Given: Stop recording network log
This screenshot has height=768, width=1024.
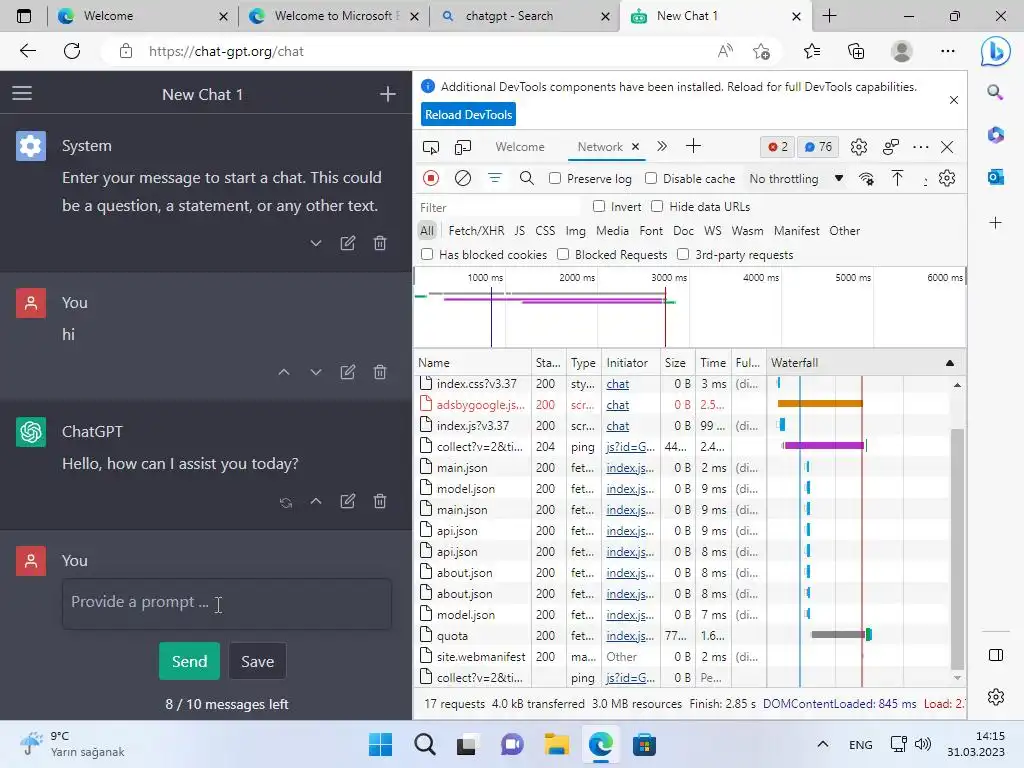Looking at the screenshot, I should pos(431,178).
